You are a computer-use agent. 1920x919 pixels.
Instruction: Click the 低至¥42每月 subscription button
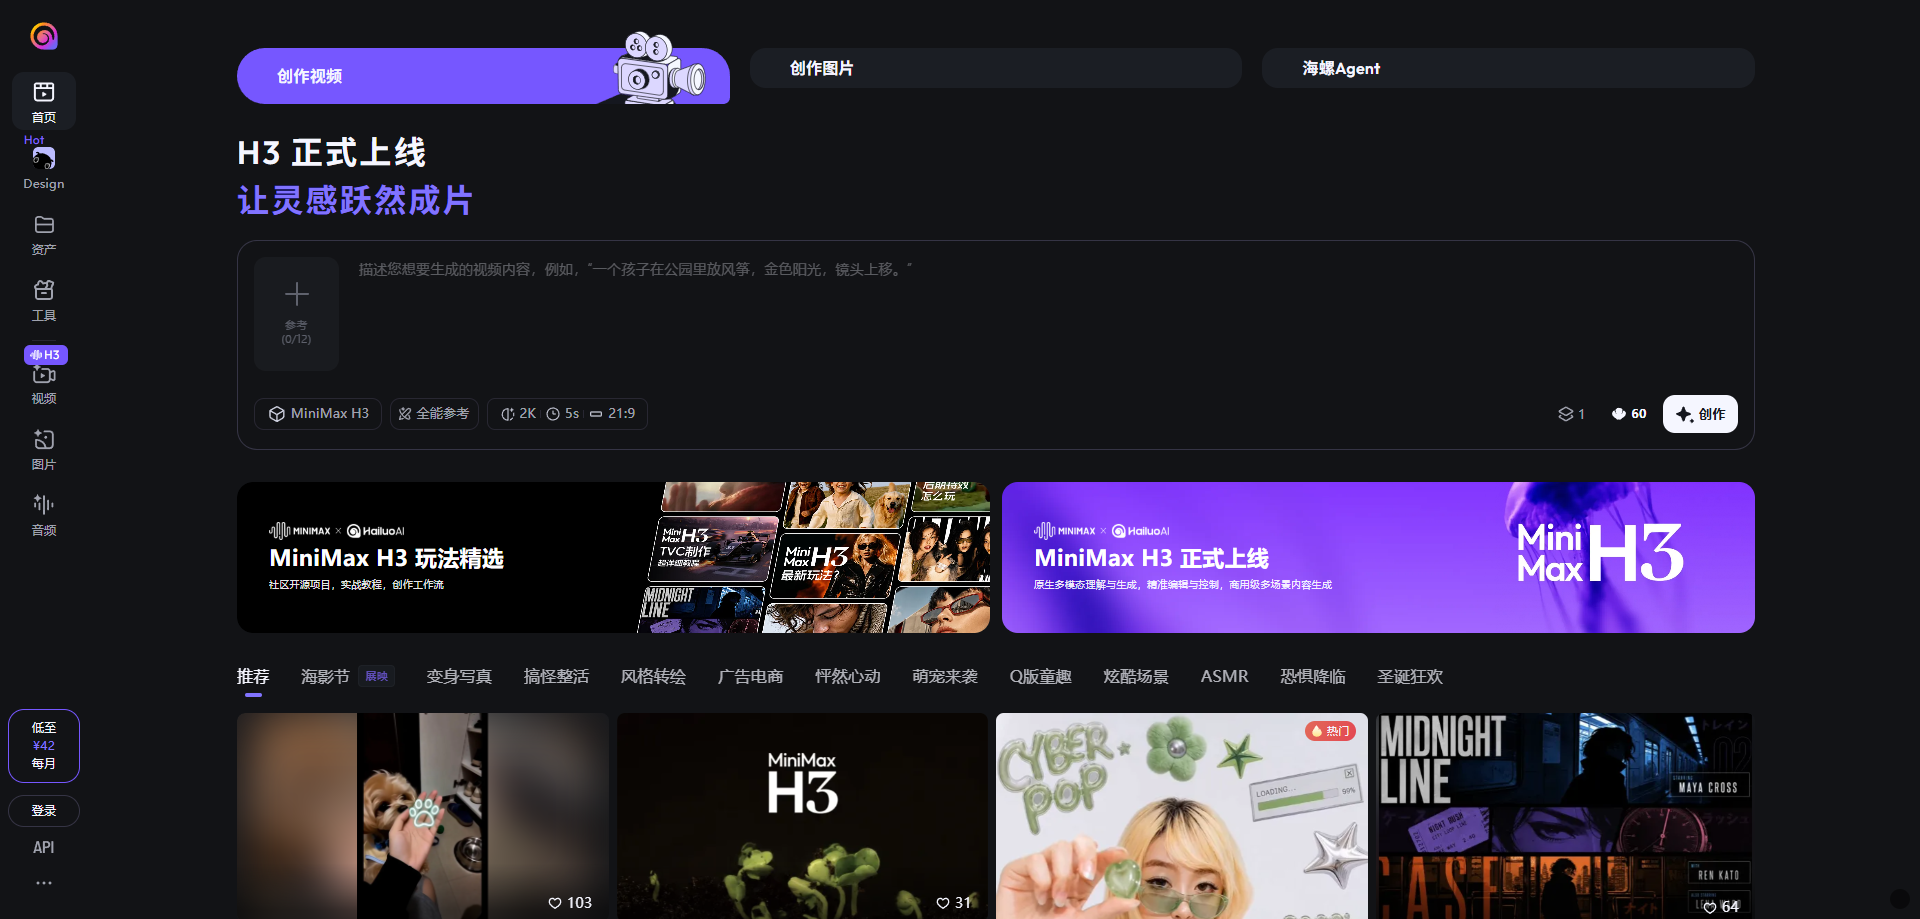[x=44, y=746]
